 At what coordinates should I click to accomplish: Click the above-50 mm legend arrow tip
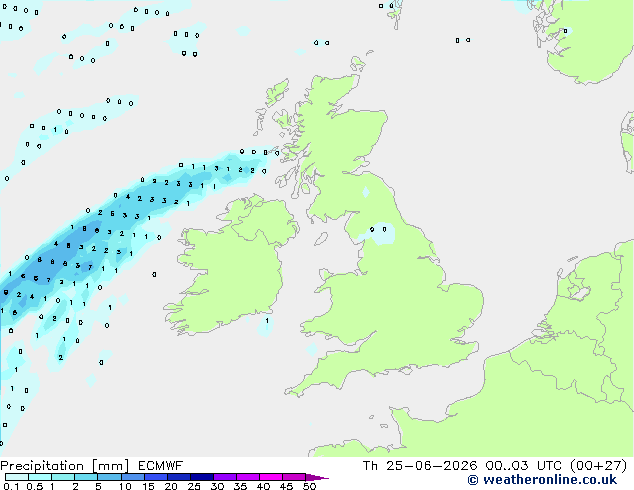[x=317, y=477]
